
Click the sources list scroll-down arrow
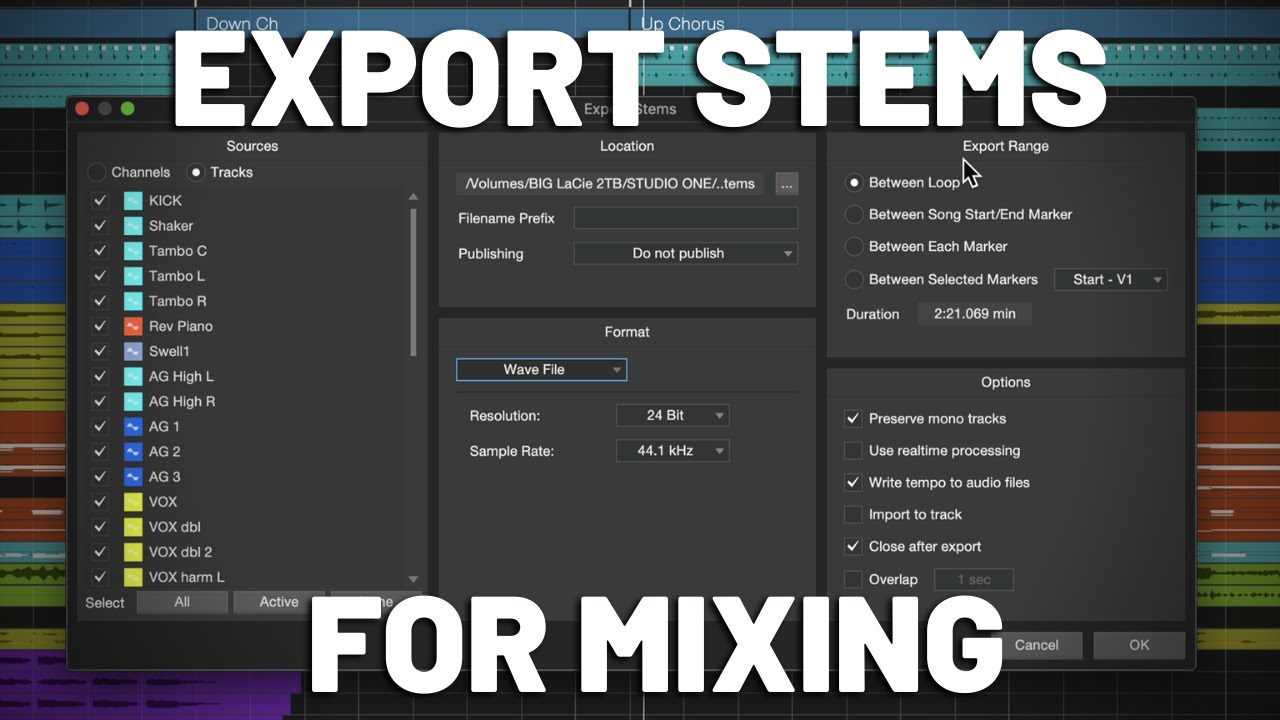click(413, 579)
